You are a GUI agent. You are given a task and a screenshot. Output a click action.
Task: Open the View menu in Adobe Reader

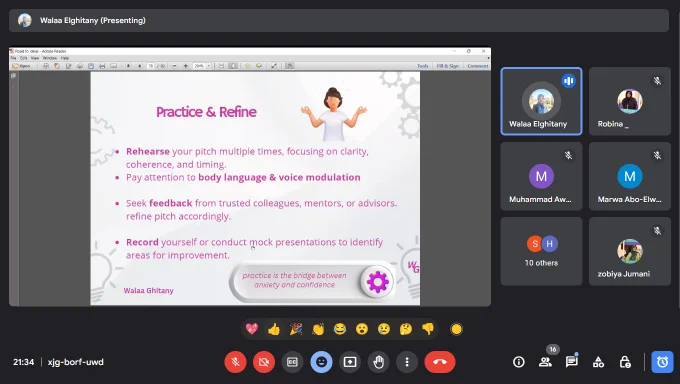pos(35,58)
